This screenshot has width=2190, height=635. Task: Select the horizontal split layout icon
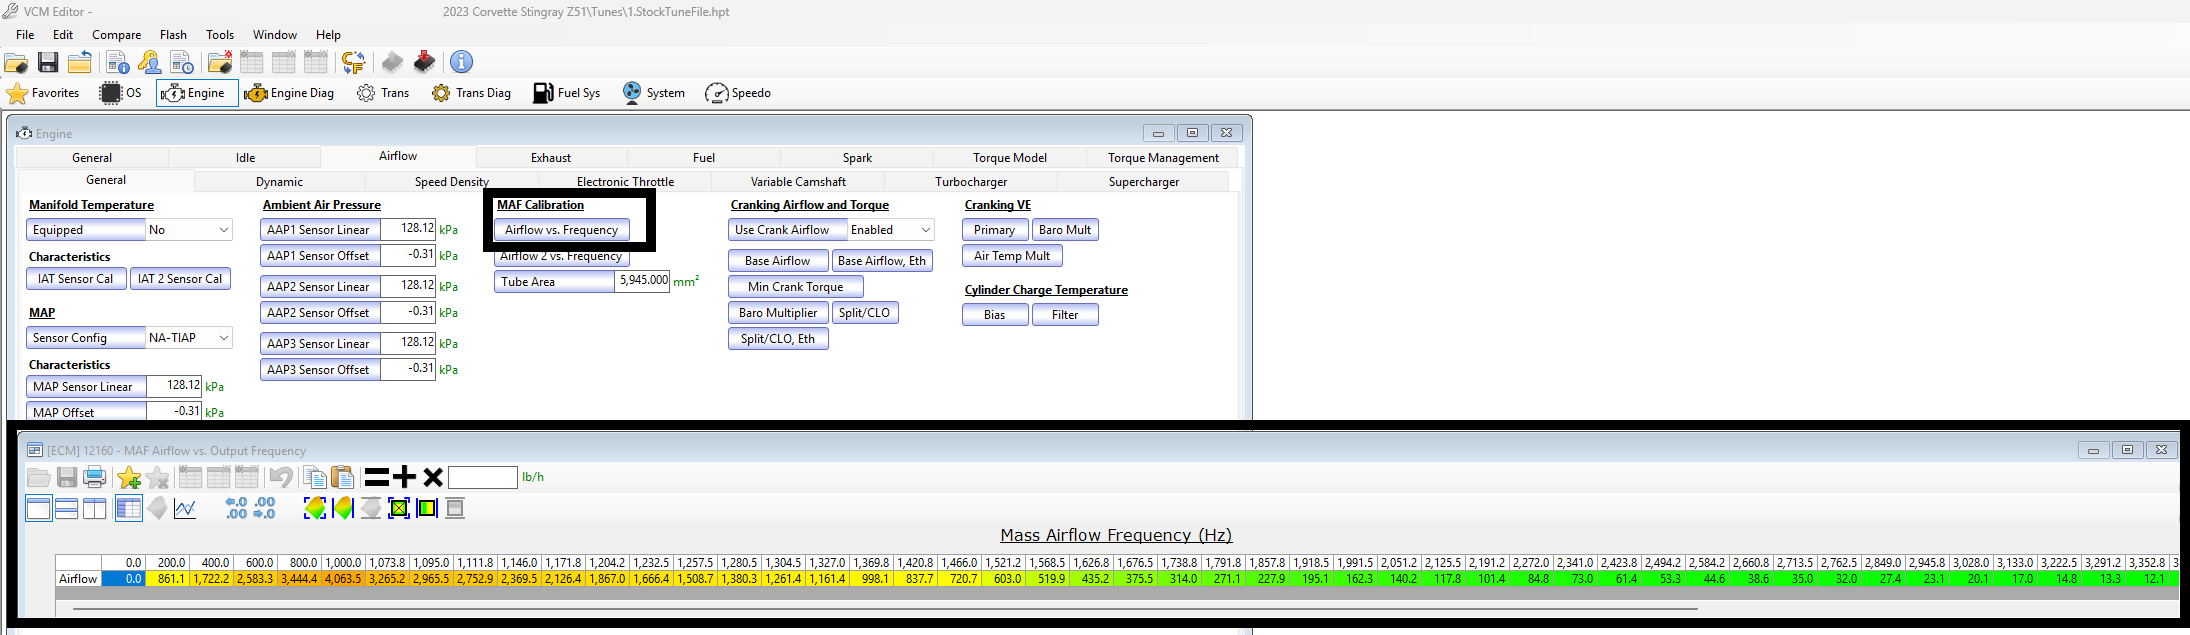(x=67, y=508)
